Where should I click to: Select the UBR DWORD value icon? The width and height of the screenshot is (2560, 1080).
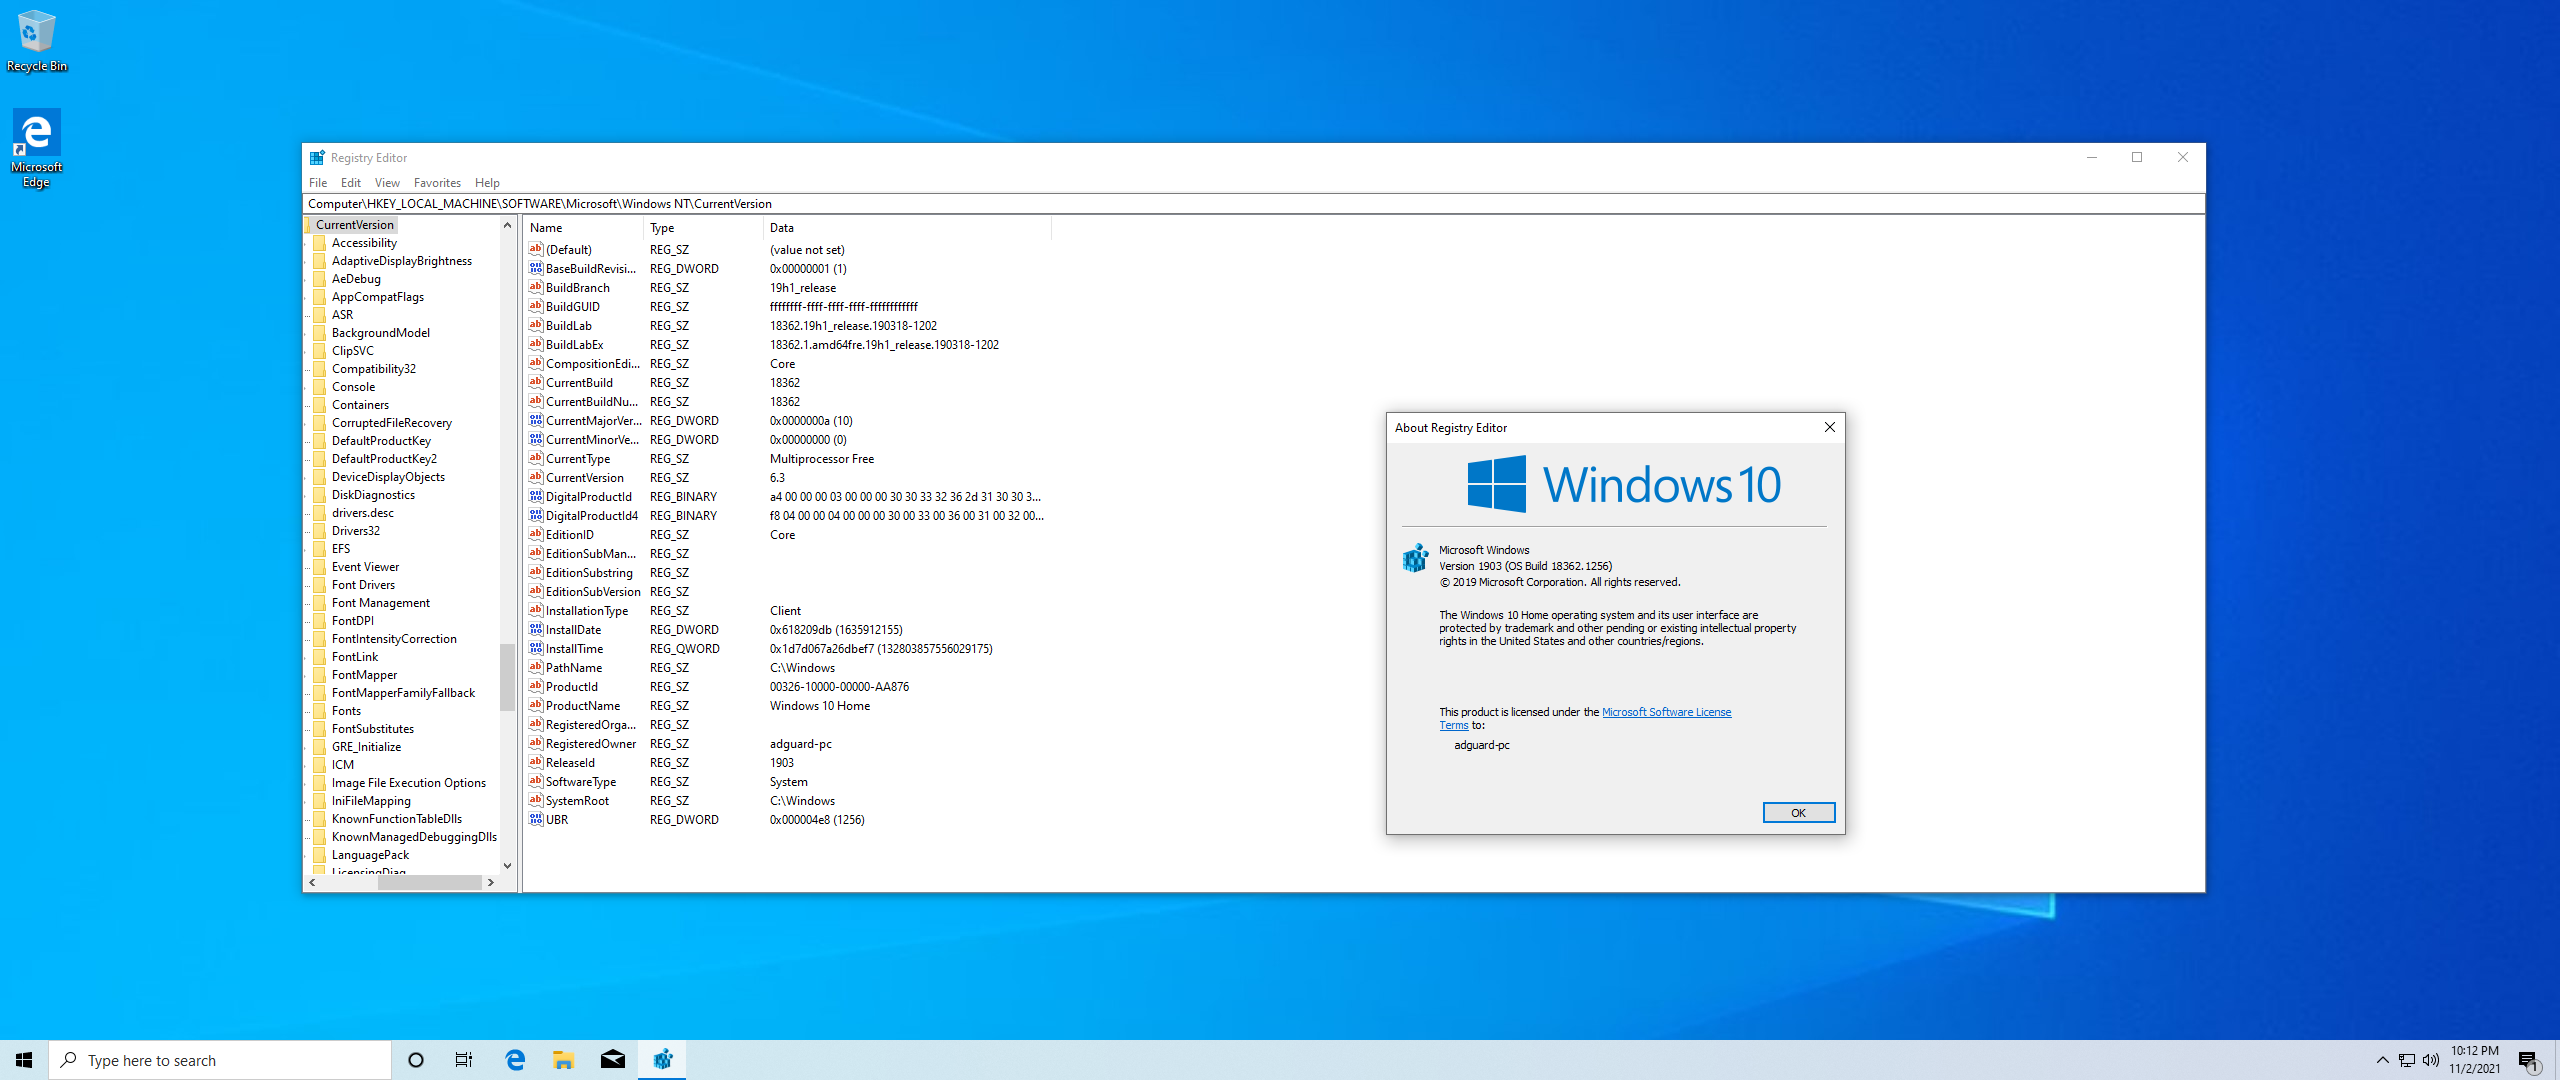536,819
